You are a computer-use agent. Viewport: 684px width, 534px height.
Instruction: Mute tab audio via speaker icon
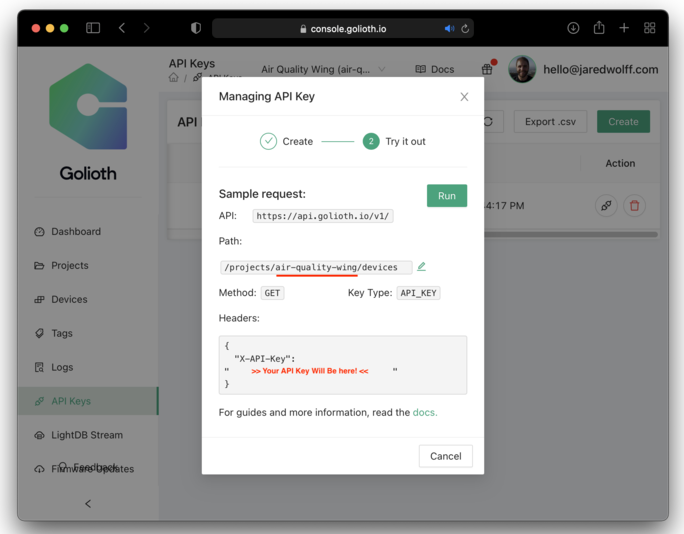coord(449,29)
